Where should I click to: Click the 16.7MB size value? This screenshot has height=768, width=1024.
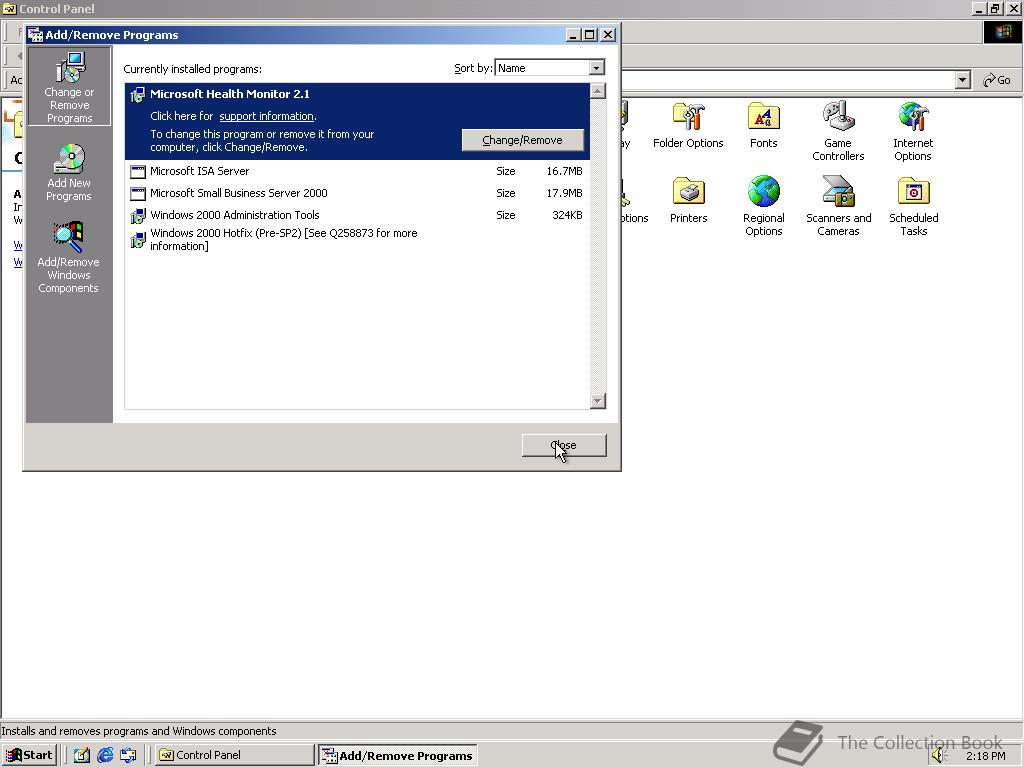564,171
